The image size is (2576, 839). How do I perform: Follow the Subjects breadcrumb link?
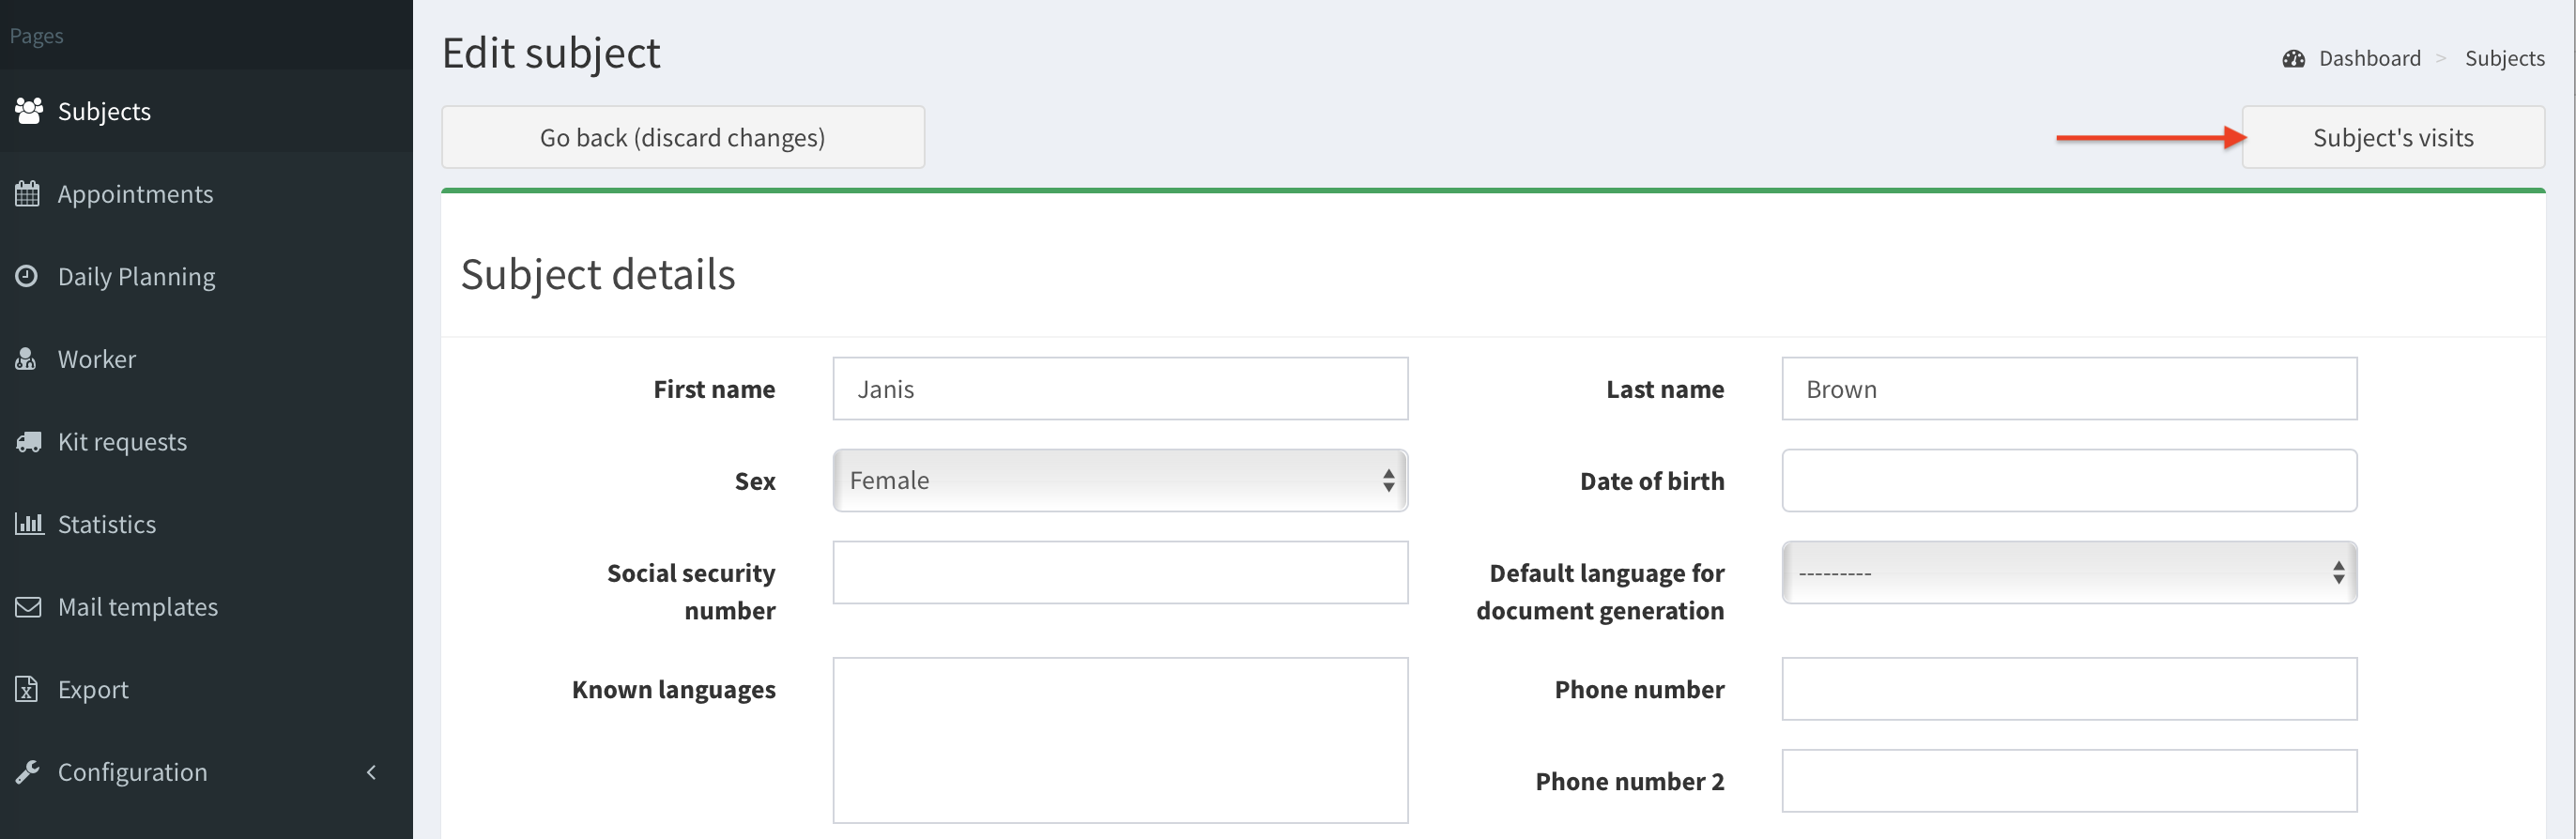coord(2504,59)
